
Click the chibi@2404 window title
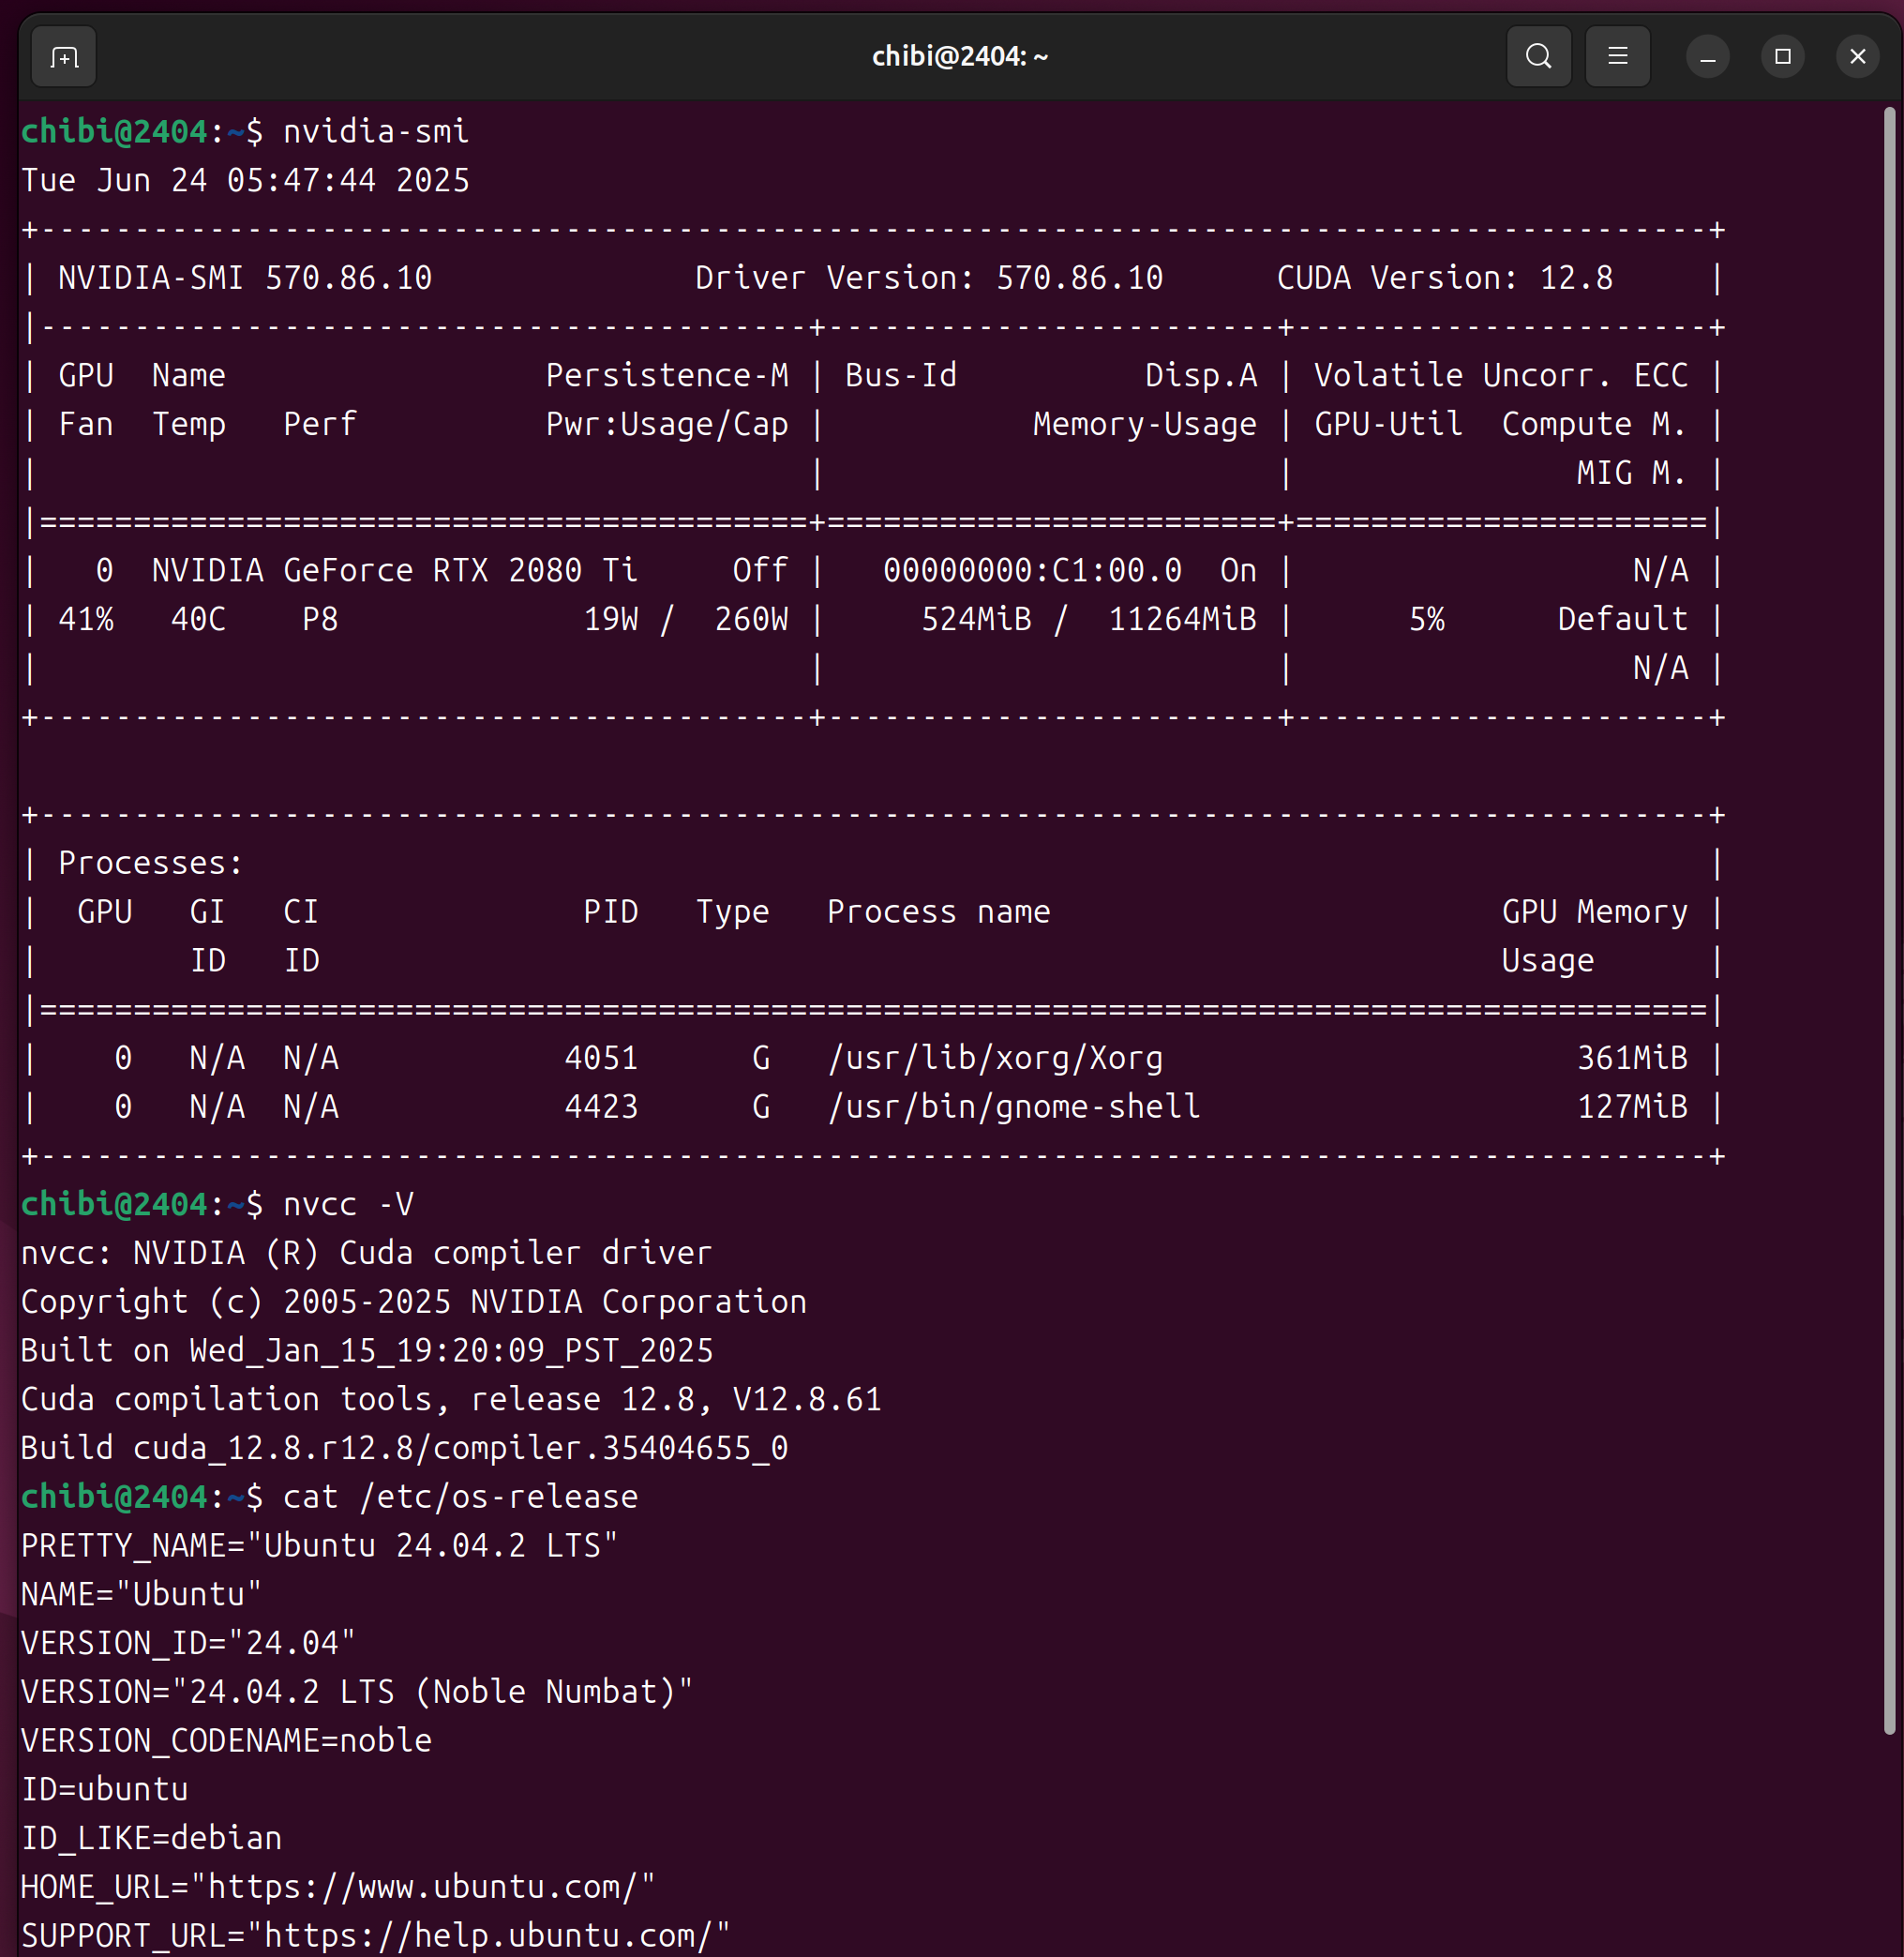(x=959, y=57)
